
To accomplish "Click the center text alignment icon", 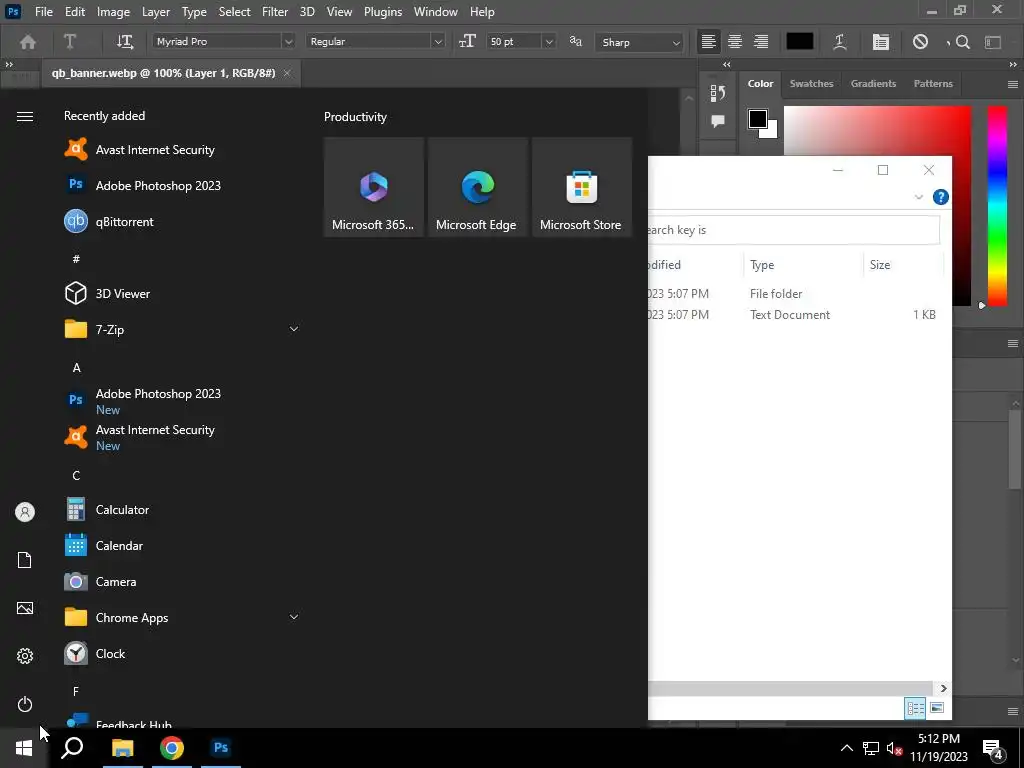I will pos(735,42).
